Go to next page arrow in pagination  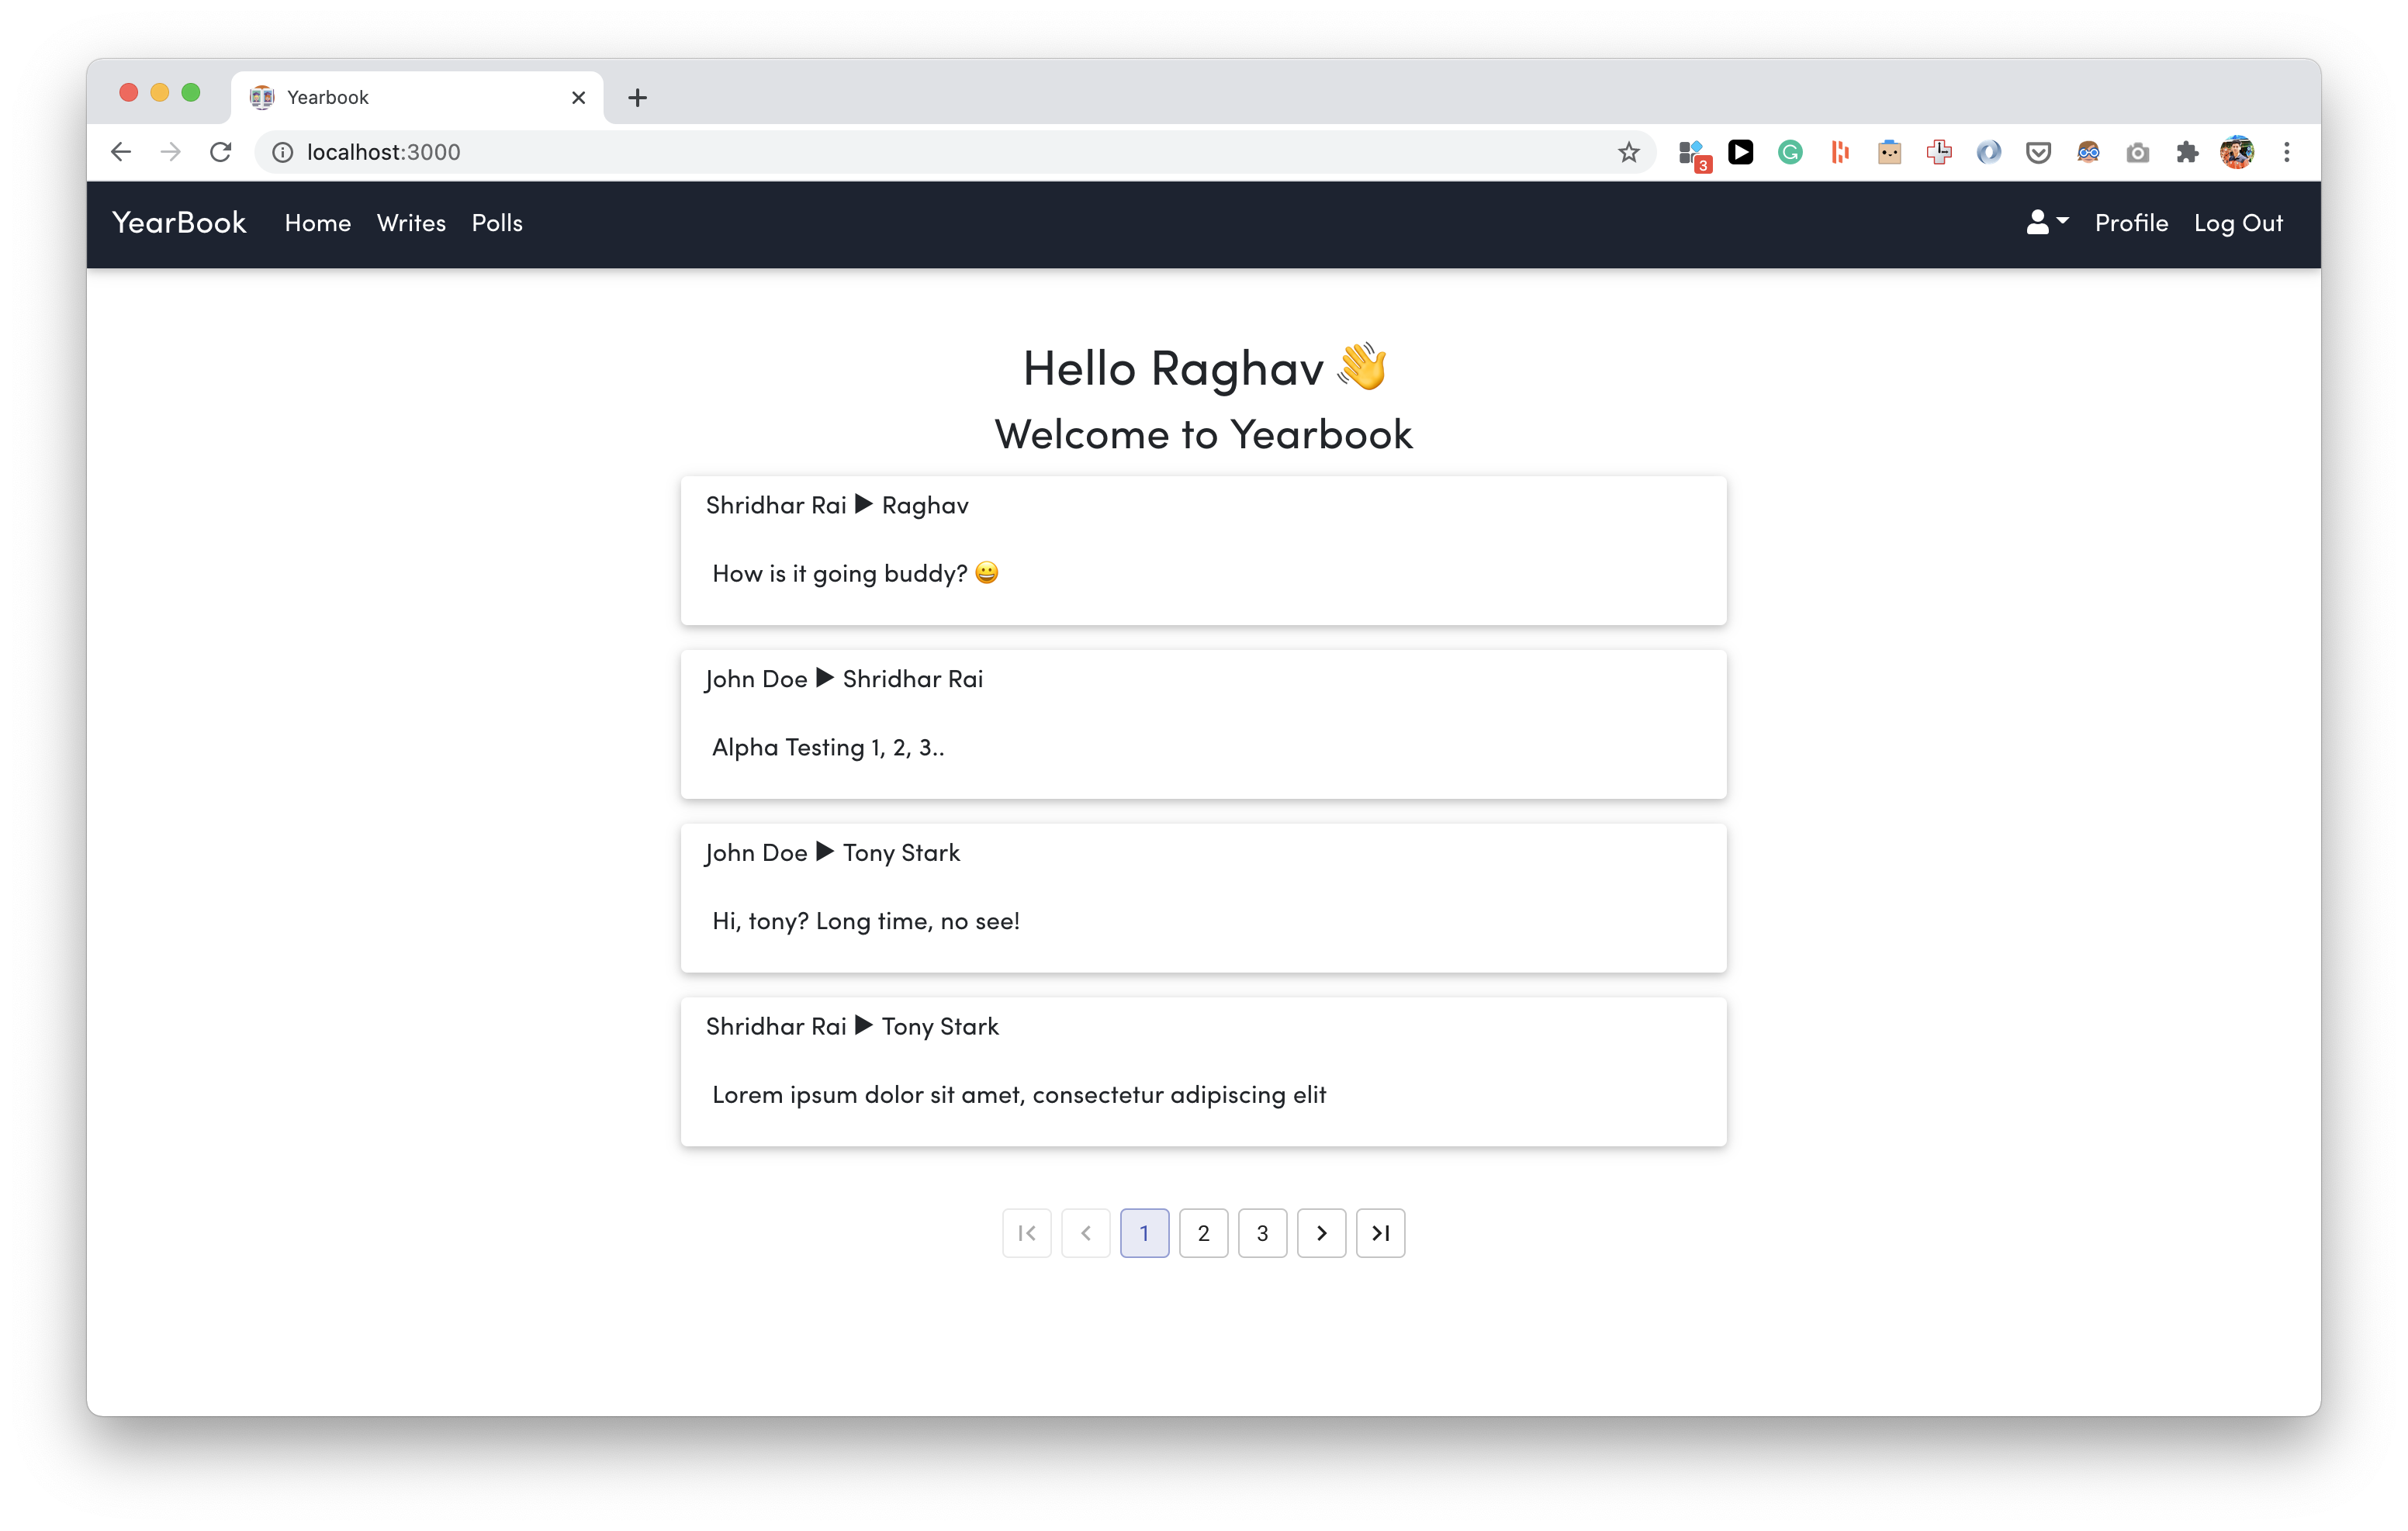pos(1321,1233)
